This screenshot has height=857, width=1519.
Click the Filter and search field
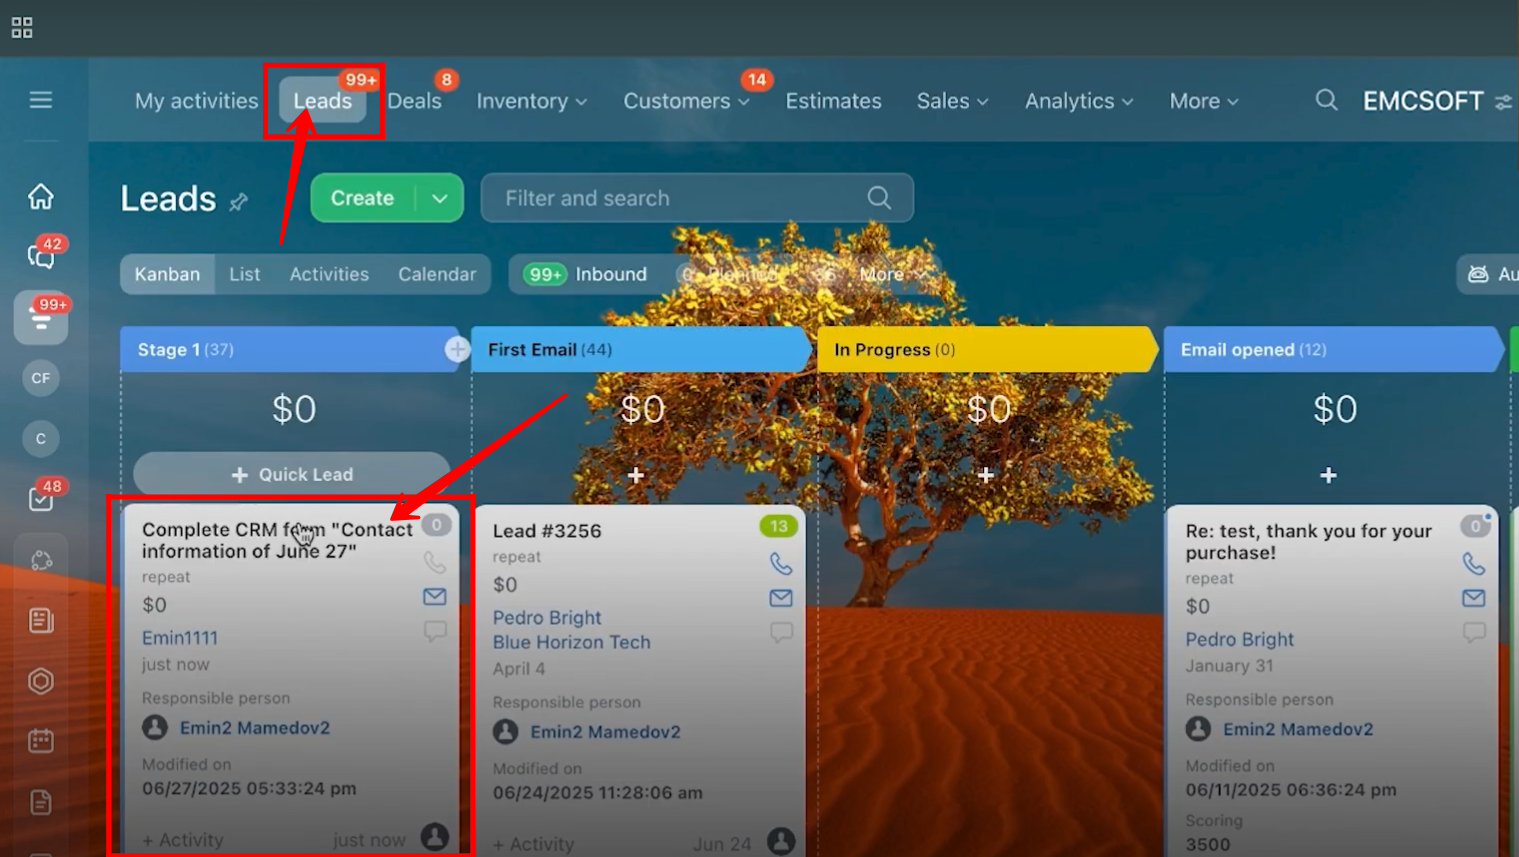coord(697,198)
